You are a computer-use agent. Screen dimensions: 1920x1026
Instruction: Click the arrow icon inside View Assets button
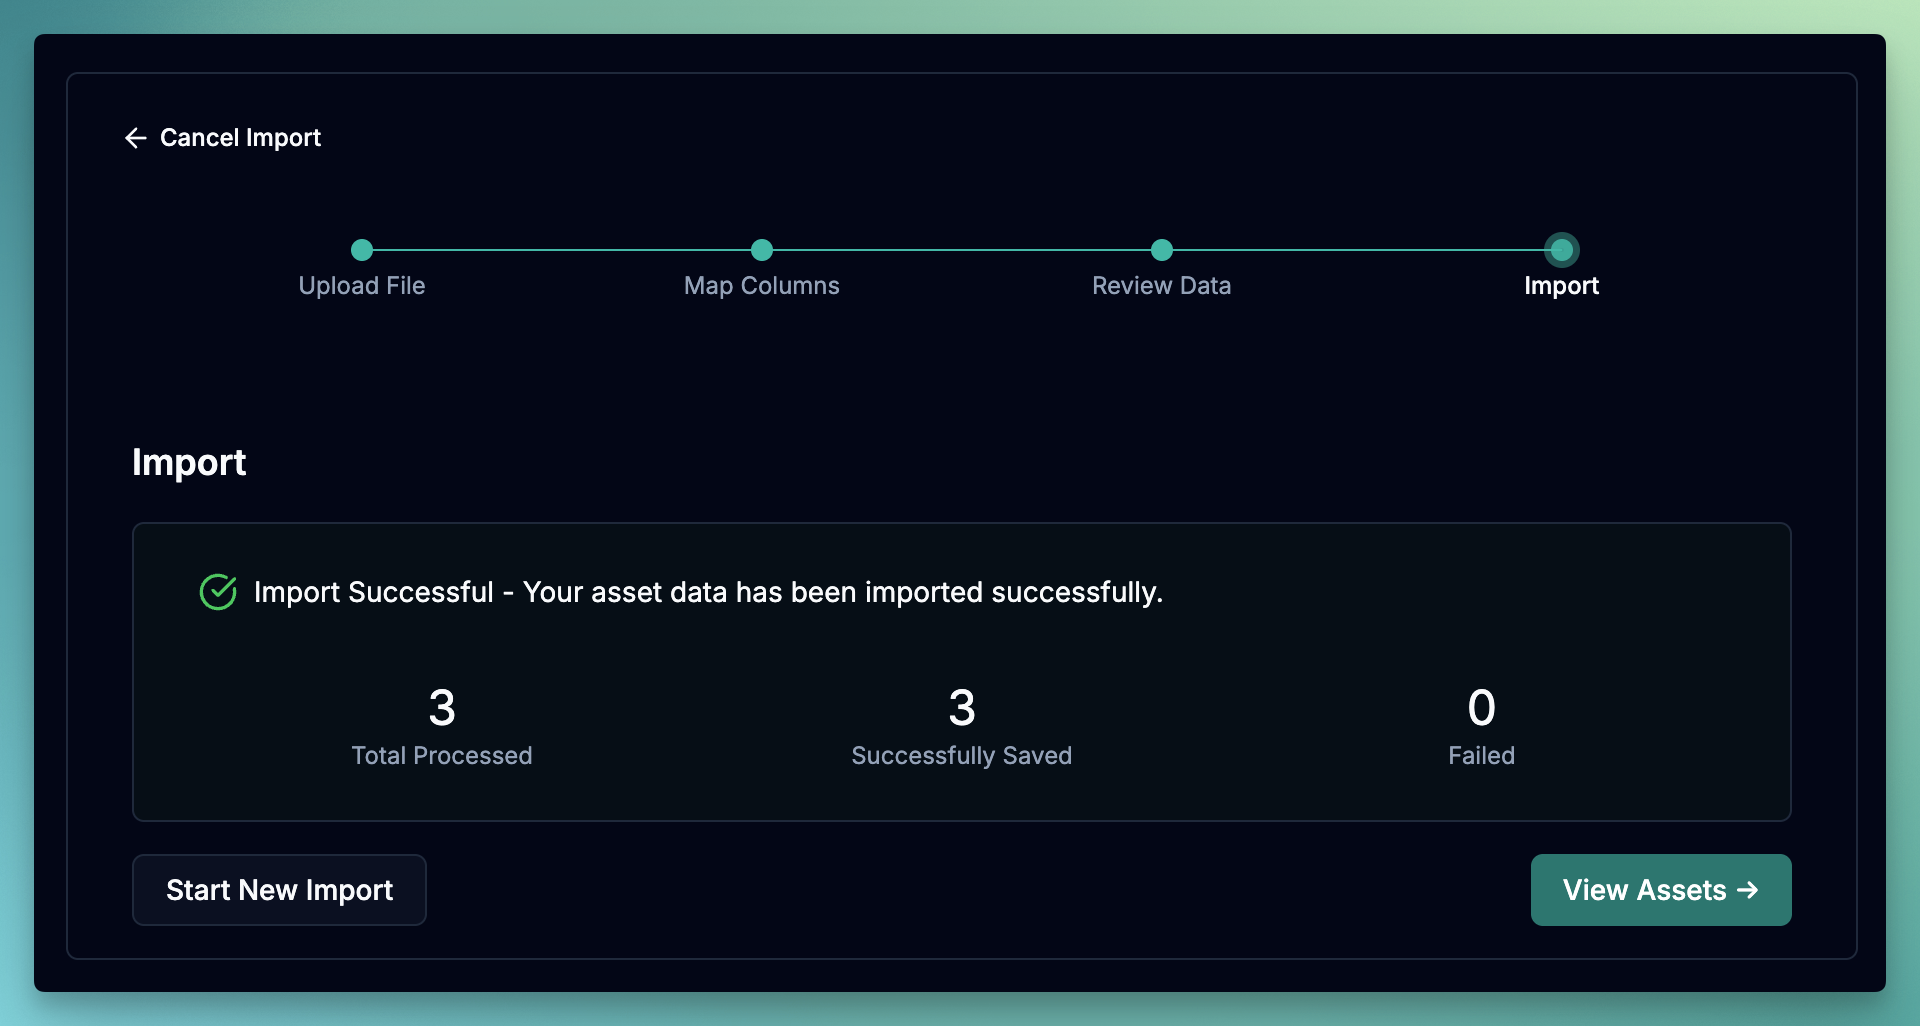(x=1748, y=890)
